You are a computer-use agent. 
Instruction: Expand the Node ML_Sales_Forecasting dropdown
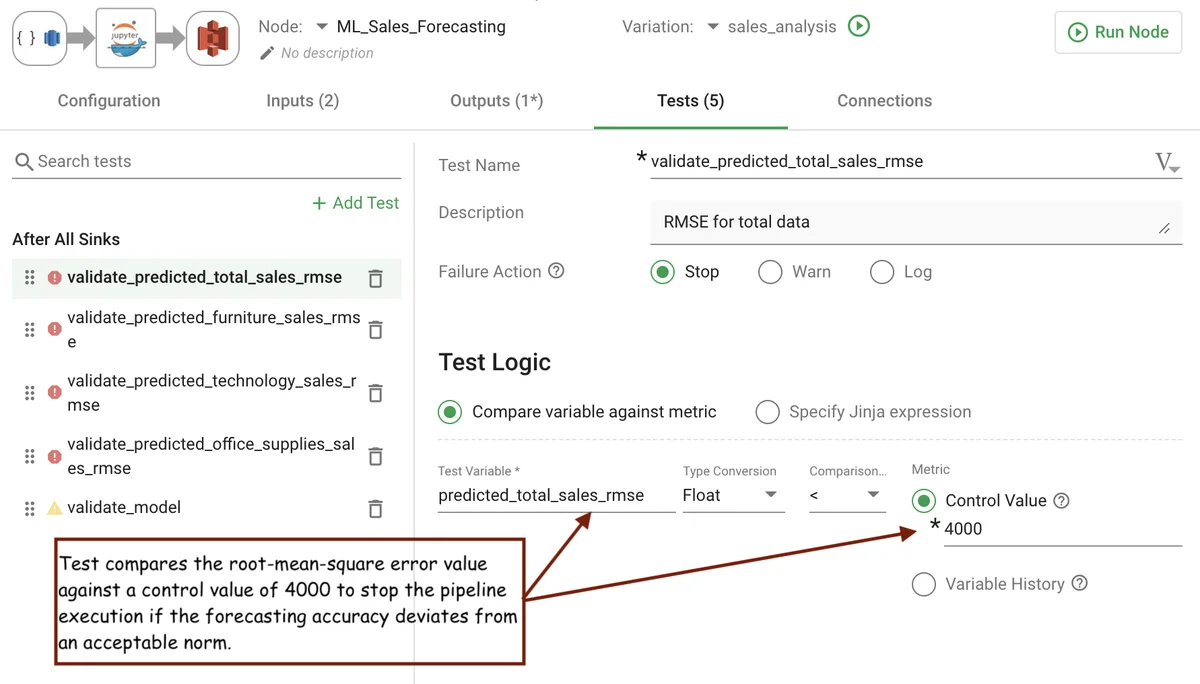322,27
